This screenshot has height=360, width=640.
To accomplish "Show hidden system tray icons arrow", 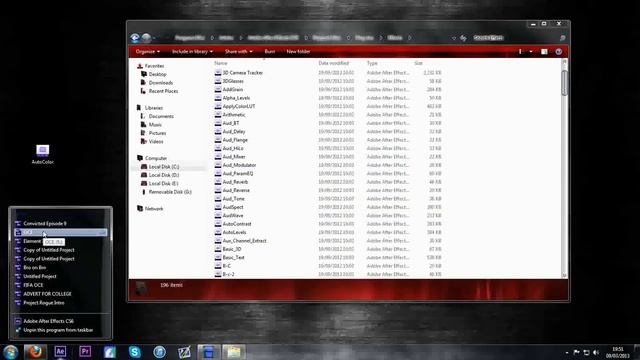I will coord(567,352).
